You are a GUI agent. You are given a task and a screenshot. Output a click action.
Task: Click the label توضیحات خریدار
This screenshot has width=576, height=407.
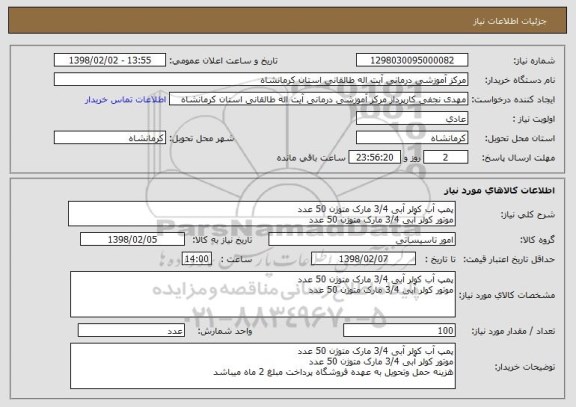pyautogui.click(x=525, y=367)
